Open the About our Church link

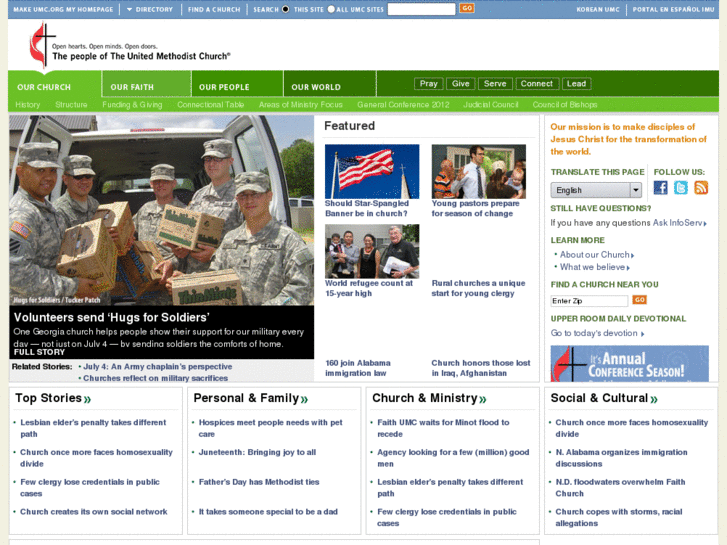pyautogui.click(x=597, y=255)
